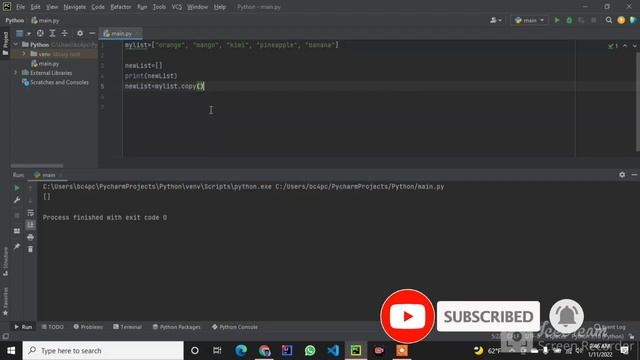The image size is (640, 360).
Task: Collapse all project tree items icon
Action: click(64, 33)
